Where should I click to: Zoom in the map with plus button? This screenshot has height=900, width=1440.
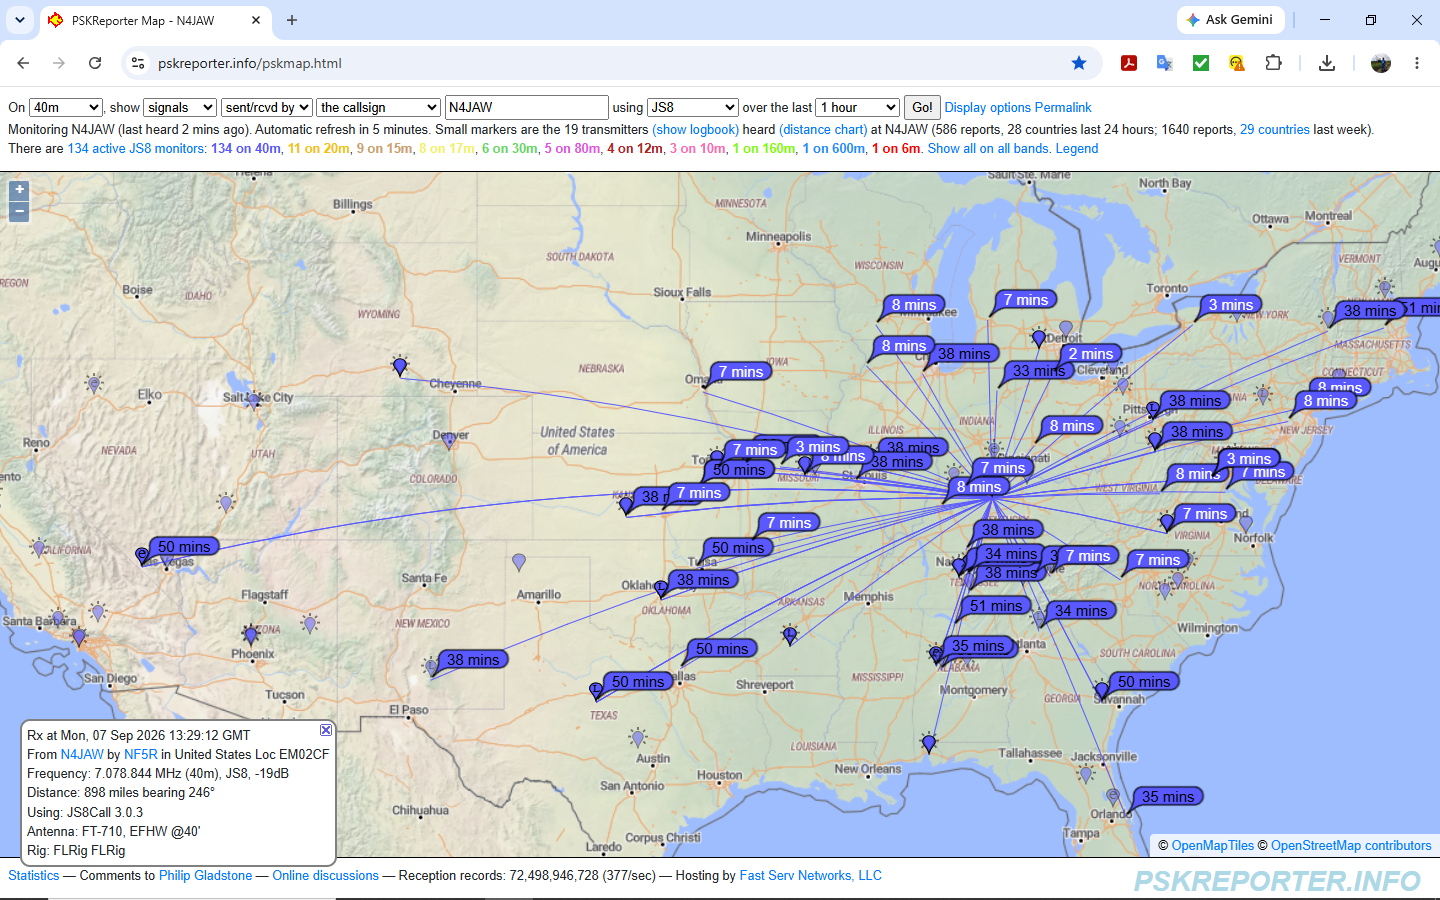point(19,189)
